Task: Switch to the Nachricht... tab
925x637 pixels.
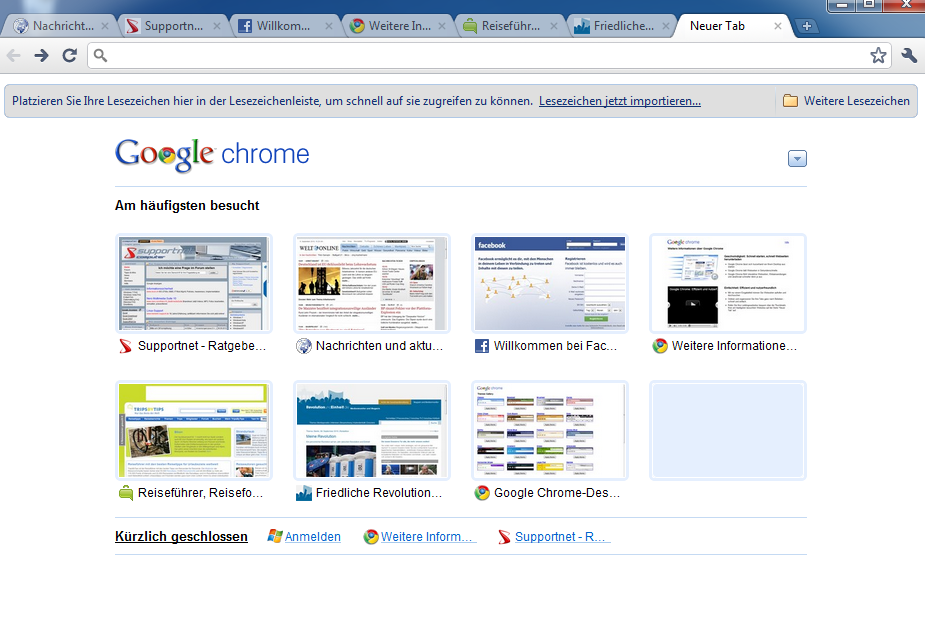Action: [62, 26]
